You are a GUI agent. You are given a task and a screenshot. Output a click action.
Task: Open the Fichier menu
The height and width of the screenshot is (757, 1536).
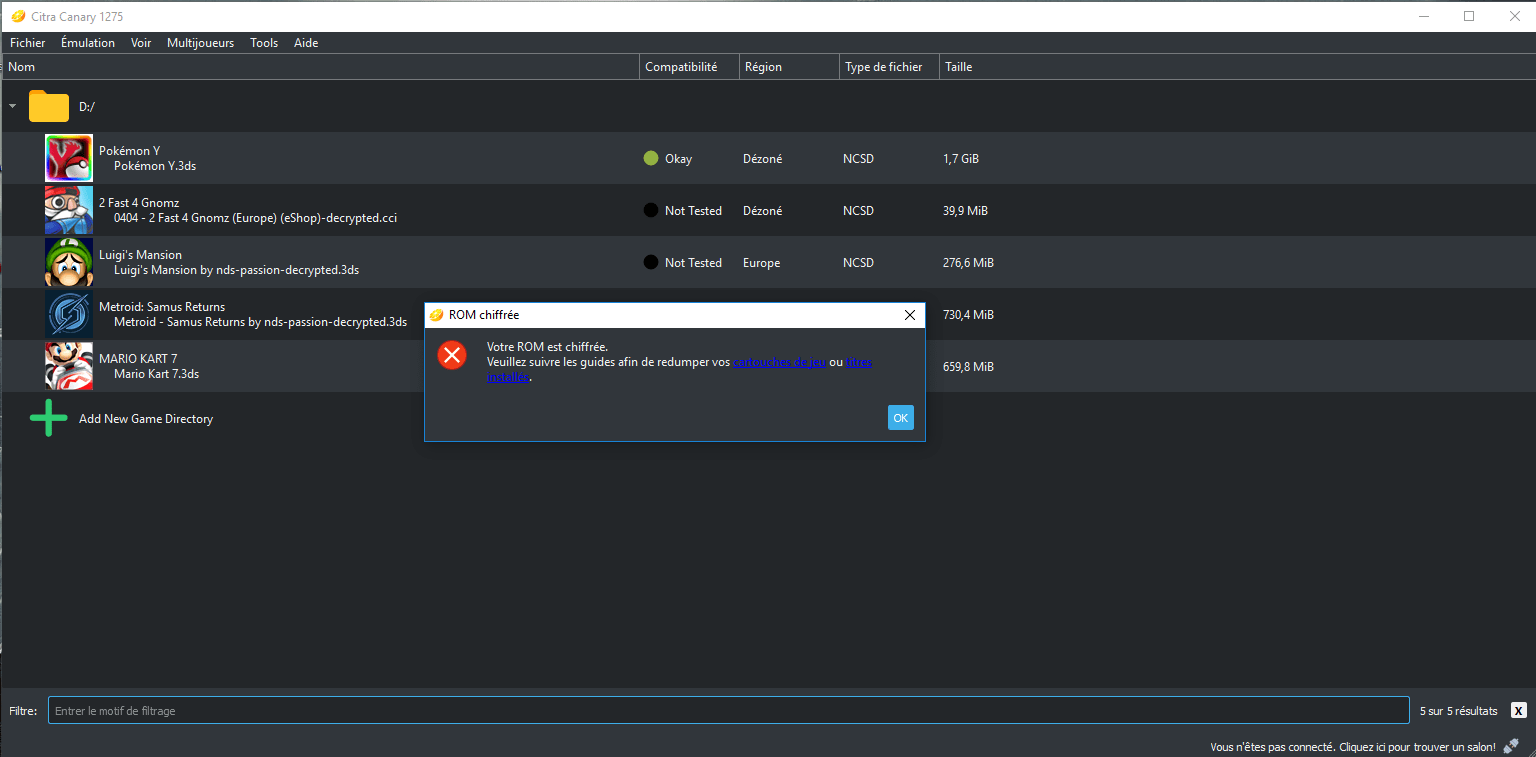point(28,43)
